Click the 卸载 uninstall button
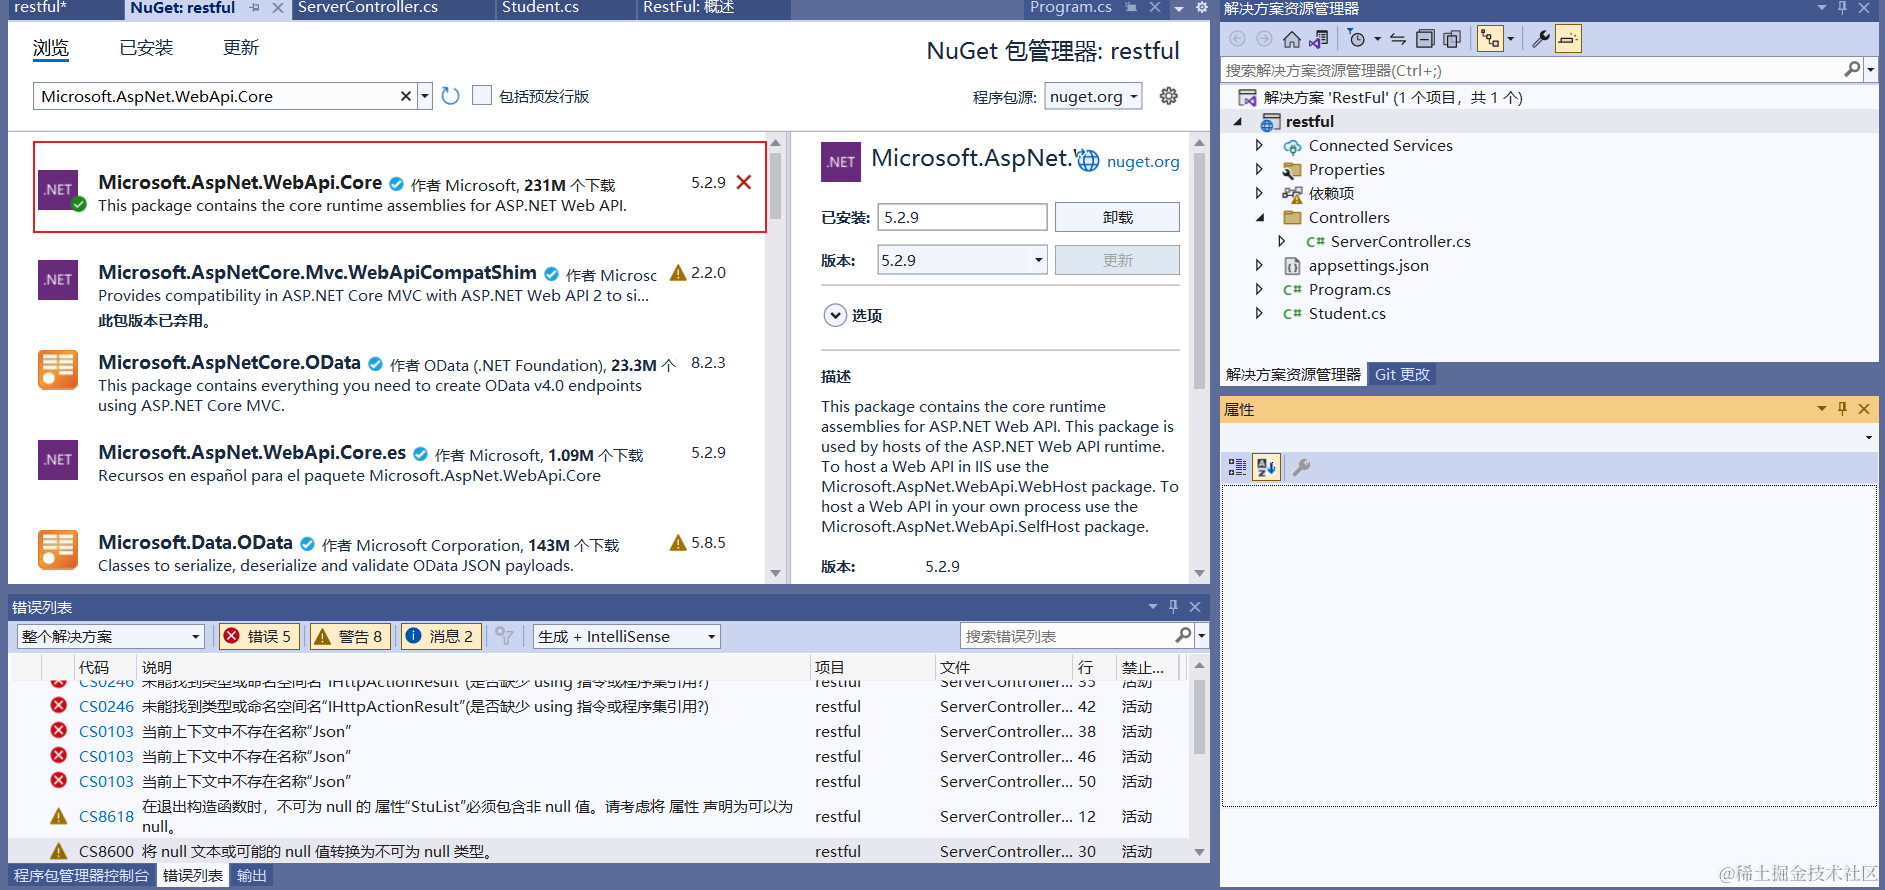The image size is (1885, 890). tap(1117, 217)
